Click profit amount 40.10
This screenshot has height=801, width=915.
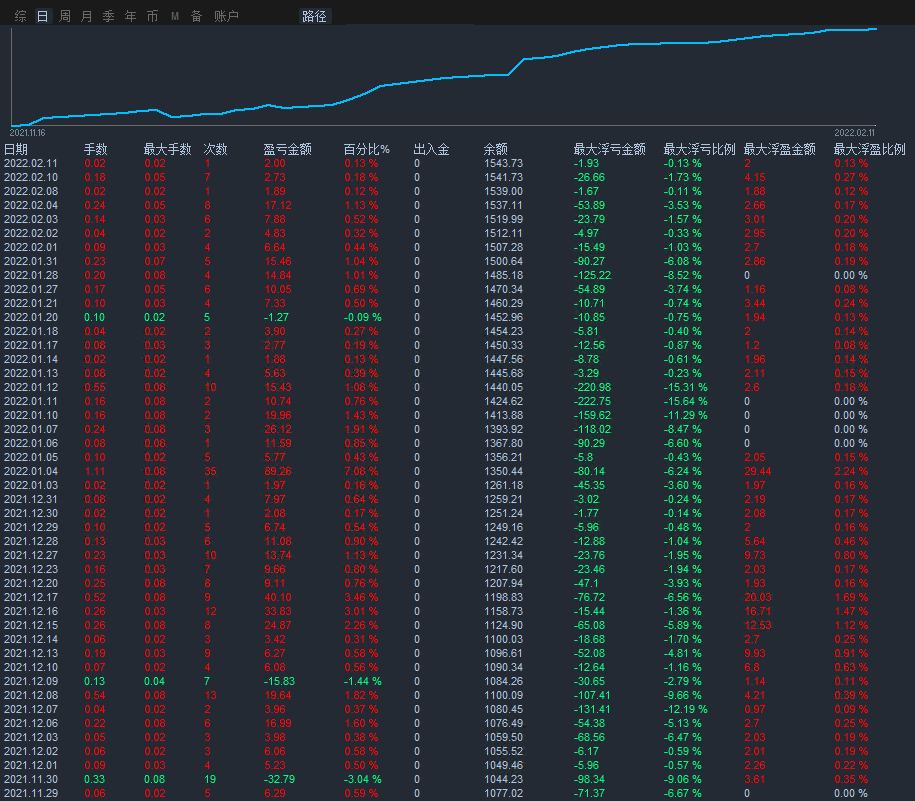[278, 597]
